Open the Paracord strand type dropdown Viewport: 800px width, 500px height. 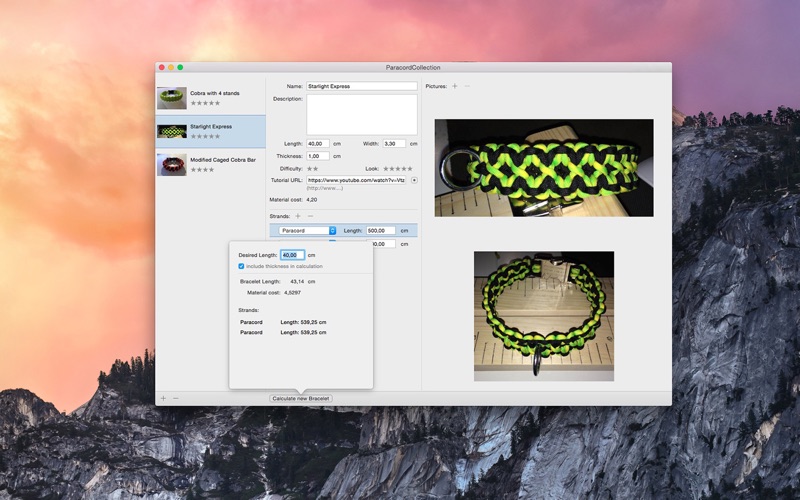[307, 231]
